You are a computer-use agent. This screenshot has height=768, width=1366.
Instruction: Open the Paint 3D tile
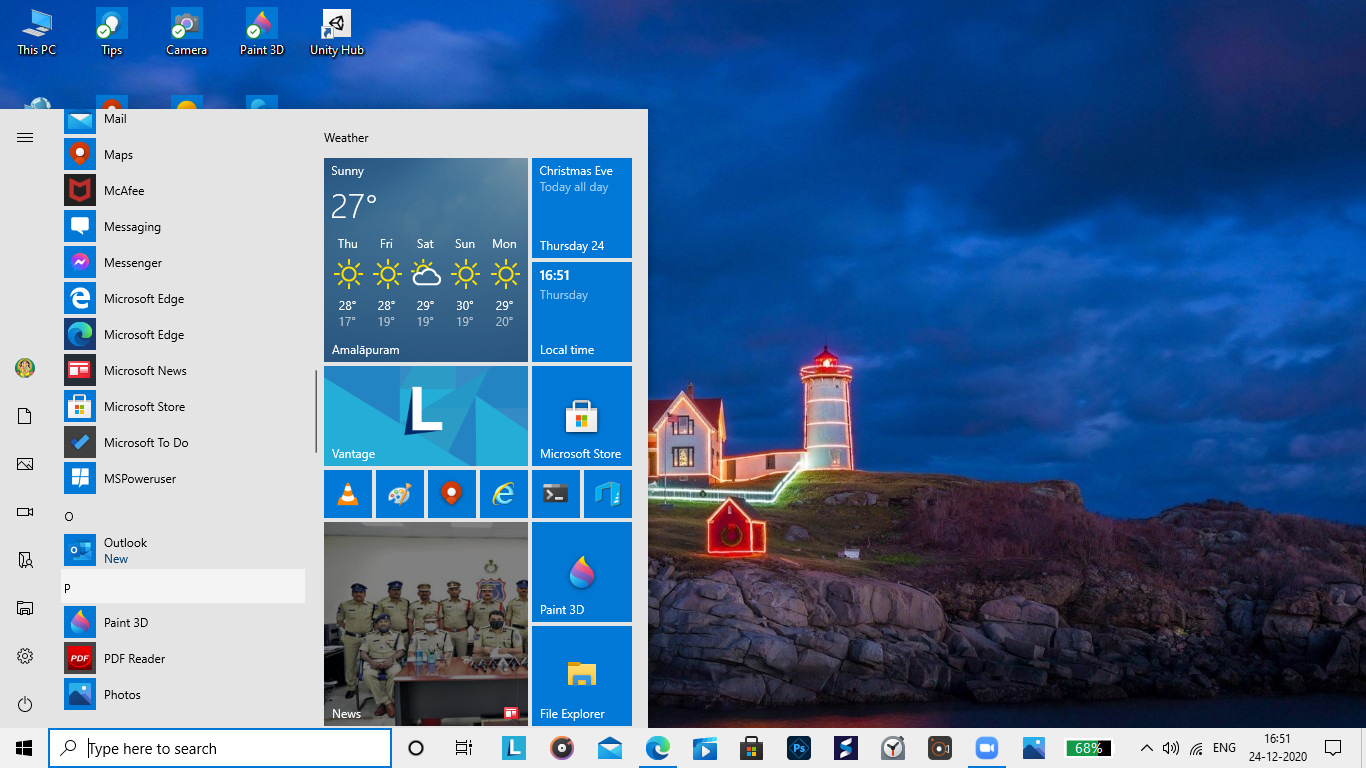click(x=582, y=572)
